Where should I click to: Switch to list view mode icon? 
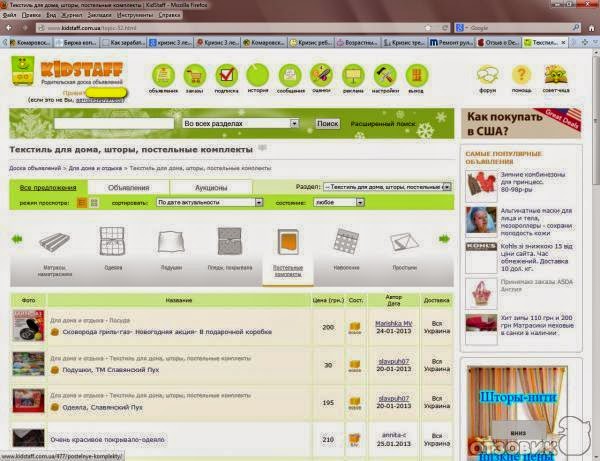[82, 203]
